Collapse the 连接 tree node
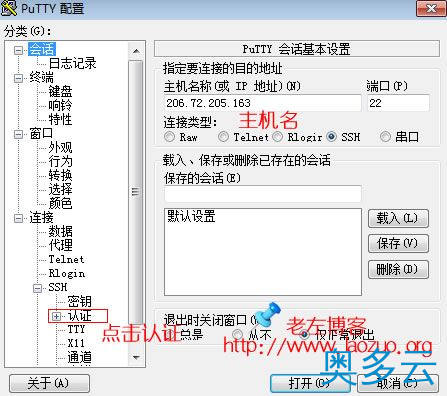 [19, 218]
